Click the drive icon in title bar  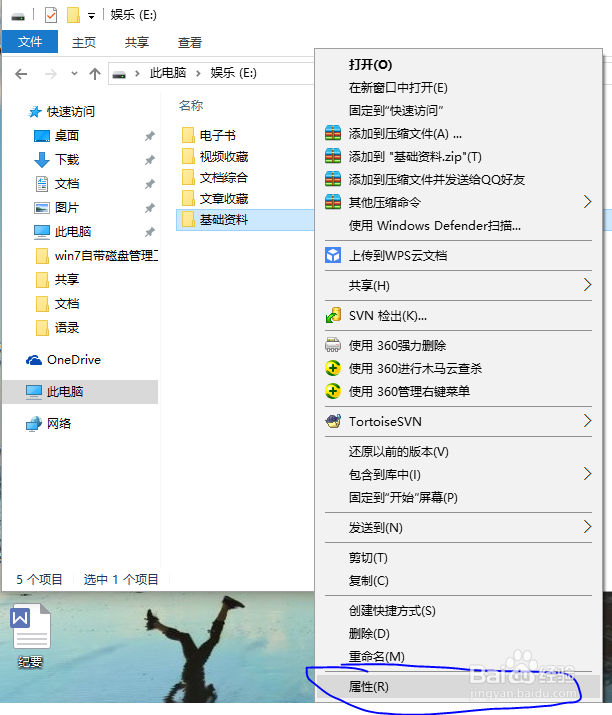[x=18, y=17]
